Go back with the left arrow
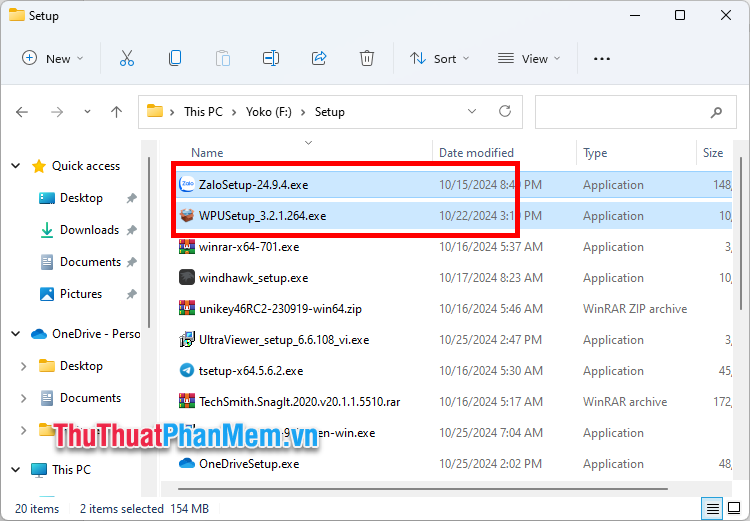750x521 pixels. (x=22, y=112)
